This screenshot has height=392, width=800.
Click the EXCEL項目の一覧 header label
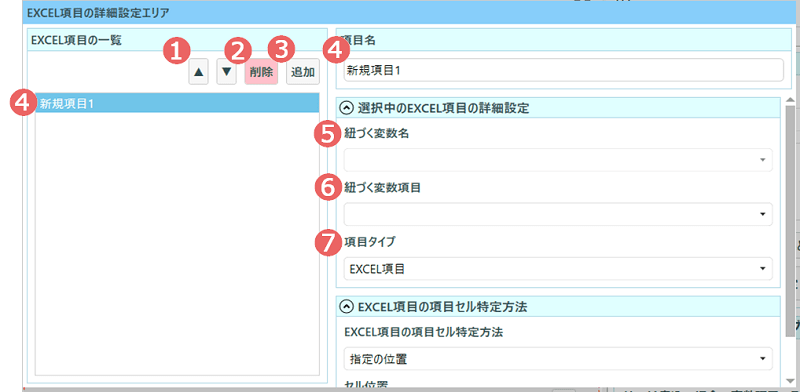[x=77, y=41]
